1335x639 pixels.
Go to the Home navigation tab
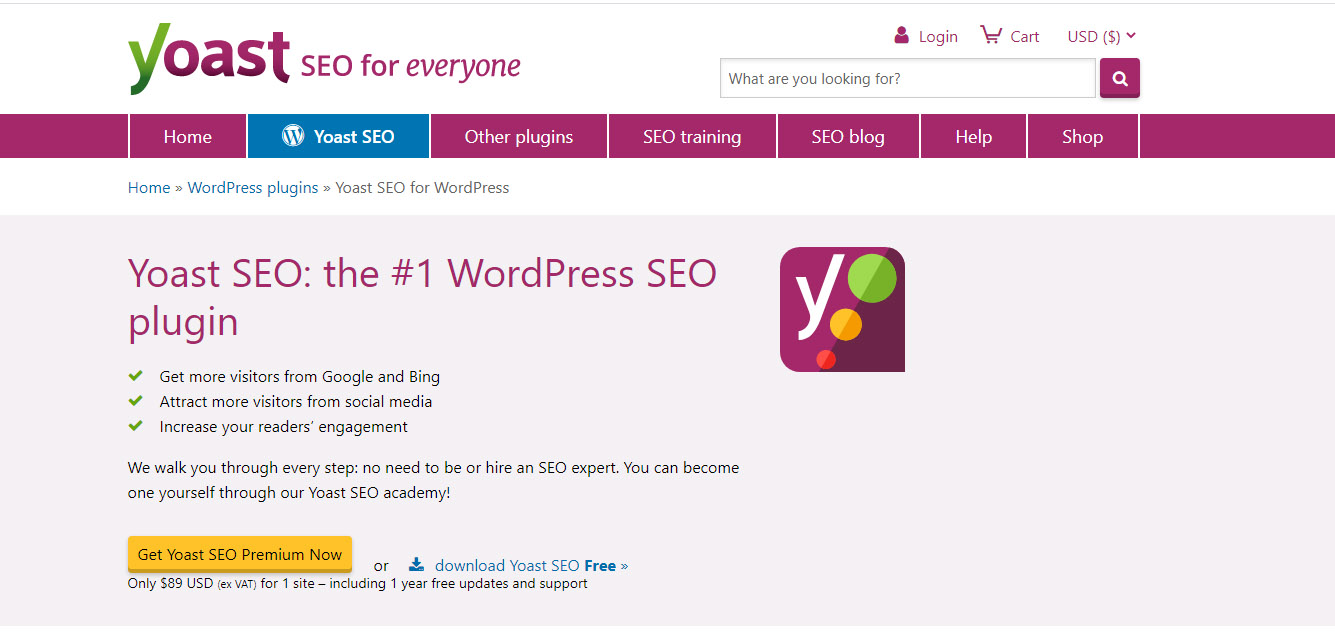[x=188, y=137]
